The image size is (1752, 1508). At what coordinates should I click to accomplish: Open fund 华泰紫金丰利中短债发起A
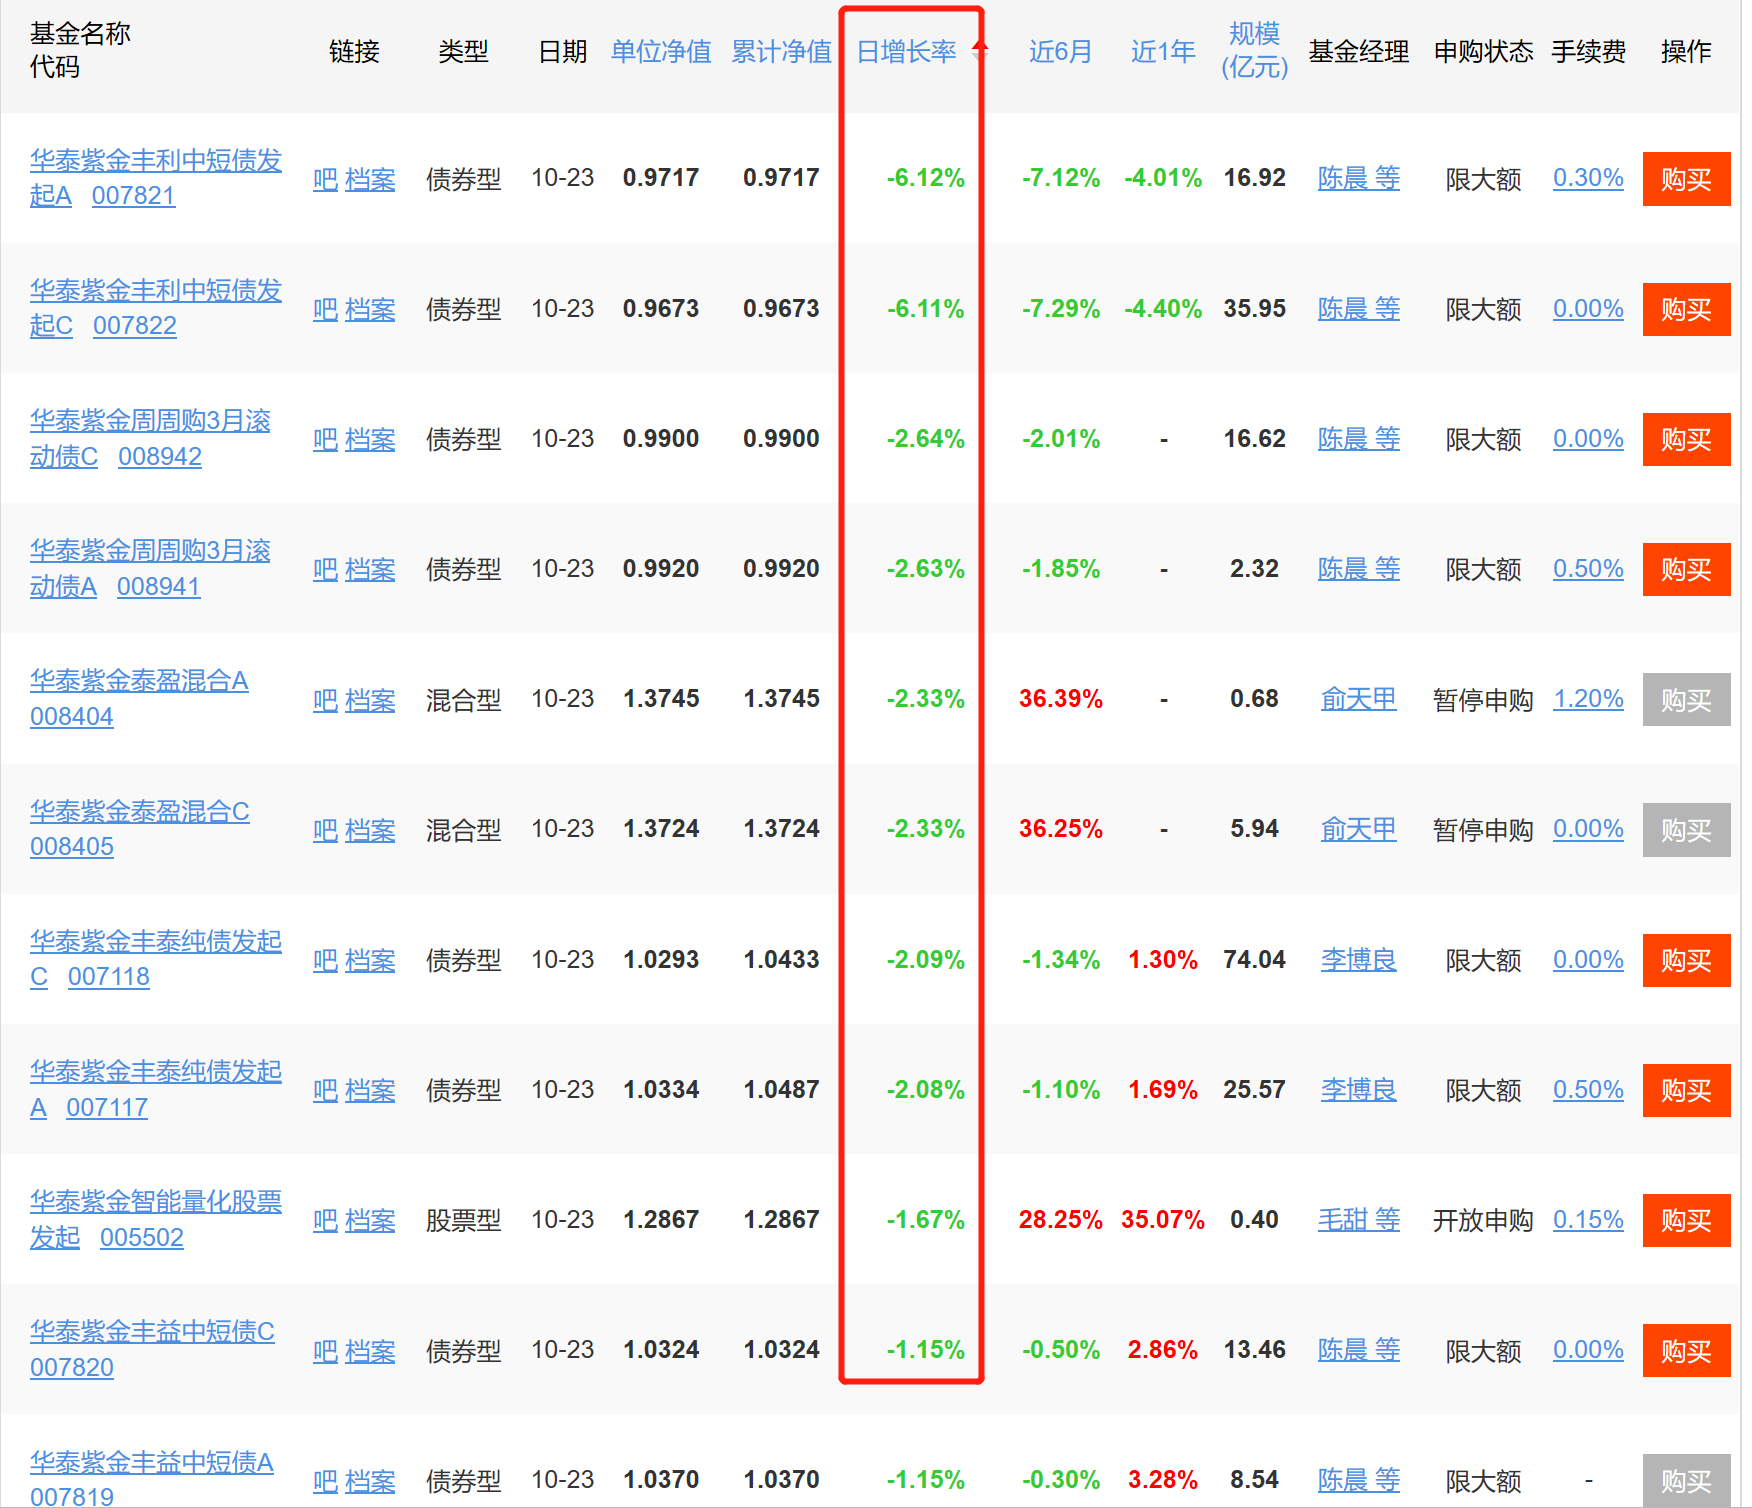155,177
